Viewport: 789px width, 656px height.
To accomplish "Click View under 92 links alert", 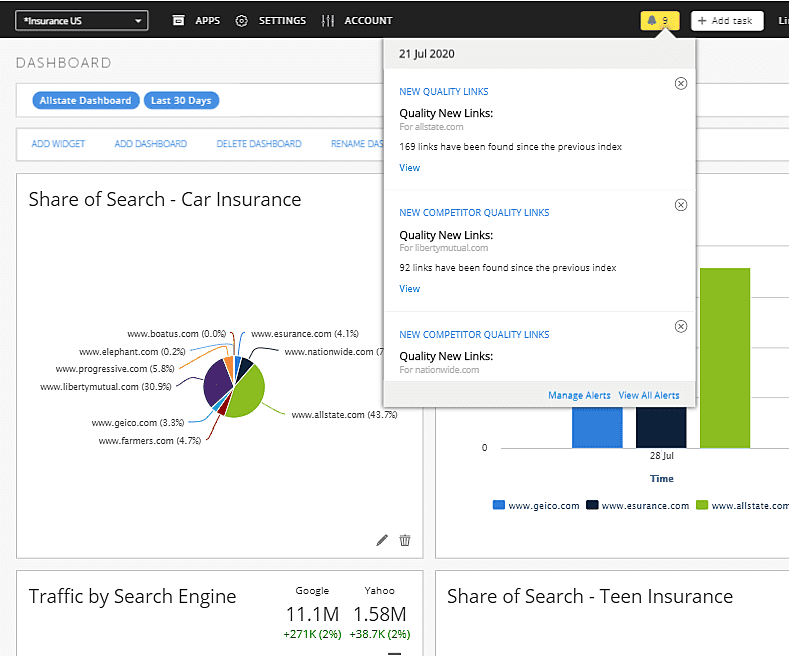I will (410, 289).
